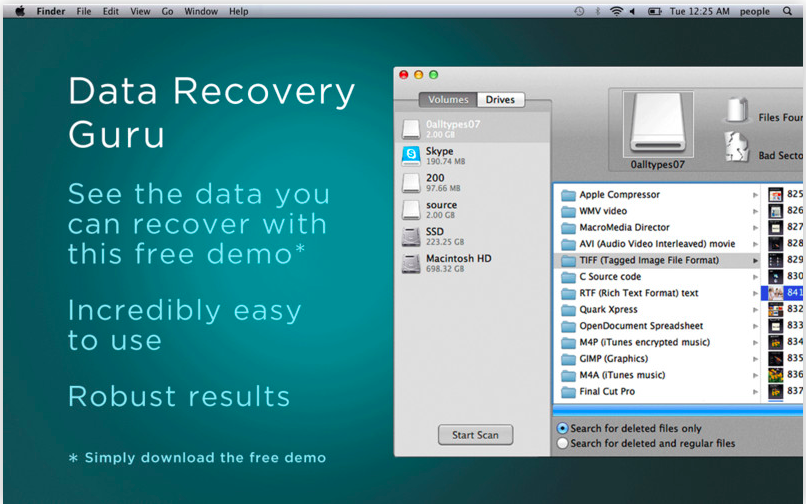Select M4P (iTunes encrypted music) row
The height and width of the screenshot is (504, 806).
[x=657, y=343]
